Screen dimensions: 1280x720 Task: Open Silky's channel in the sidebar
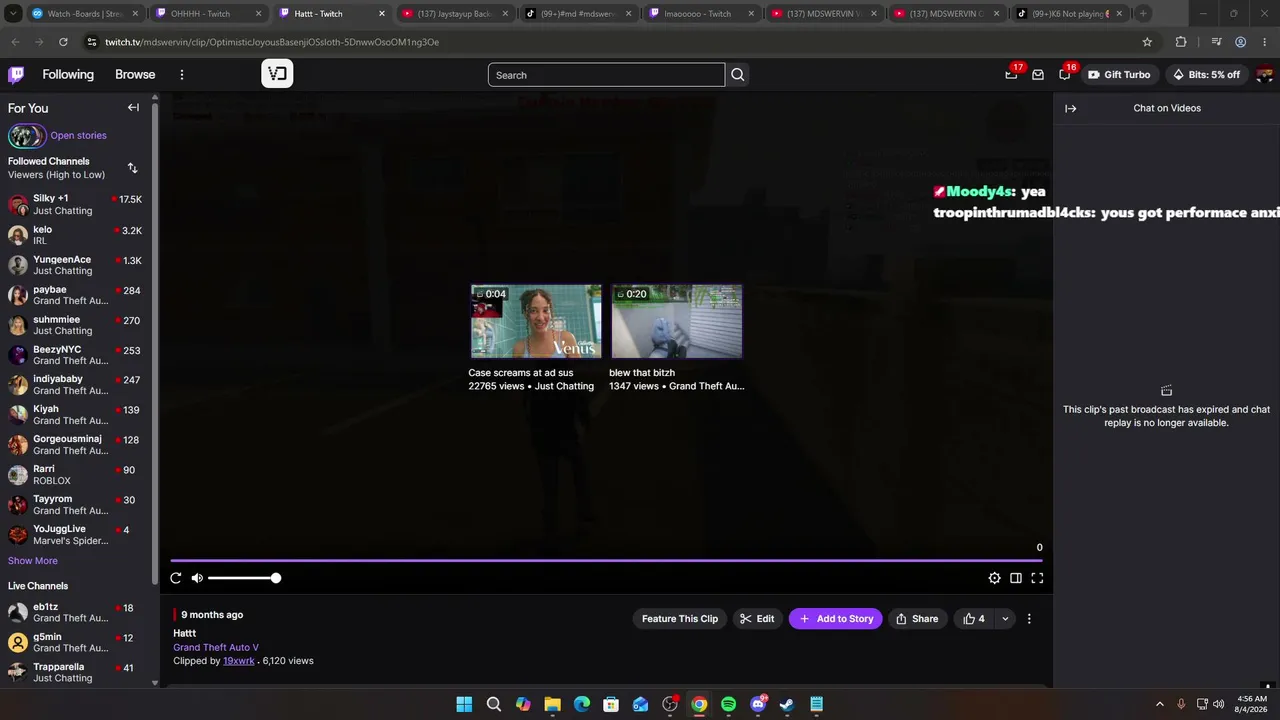click(x=76, y=205)
